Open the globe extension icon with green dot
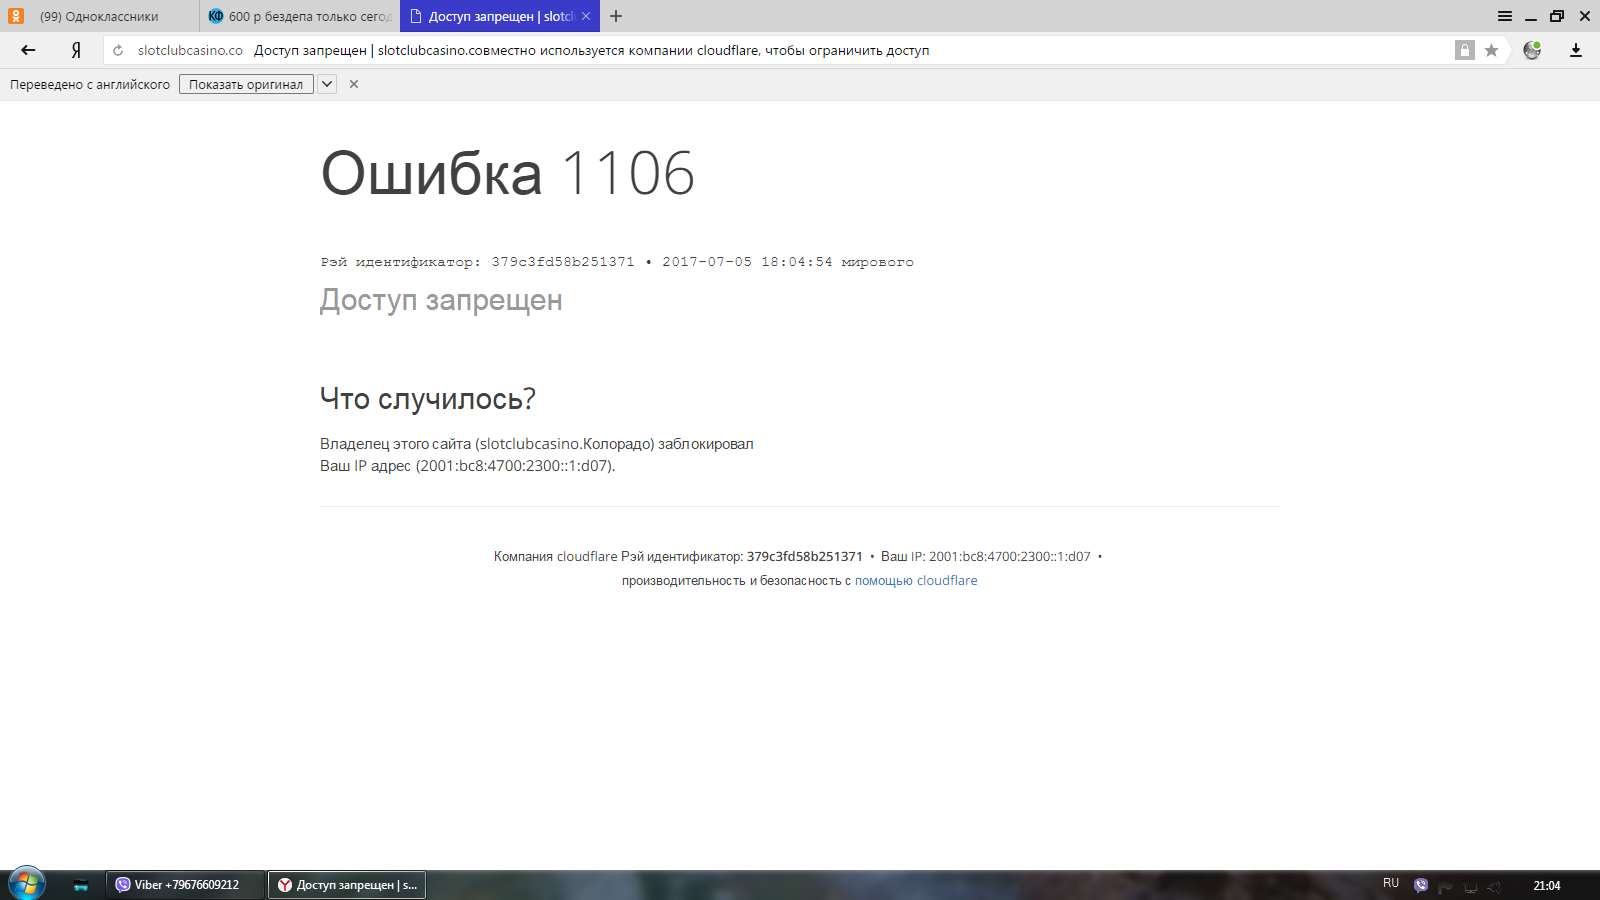 (x=1532, y=50)
